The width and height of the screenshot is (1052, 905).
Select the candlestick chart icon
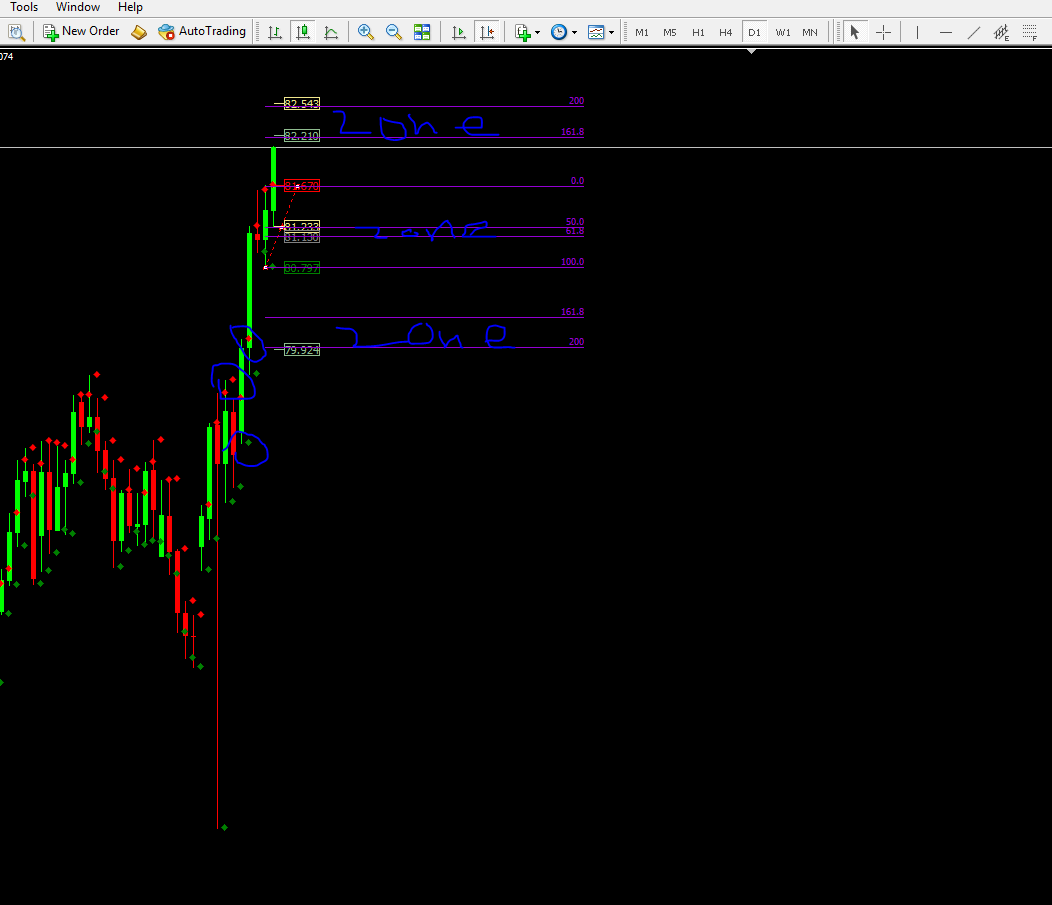302,31
